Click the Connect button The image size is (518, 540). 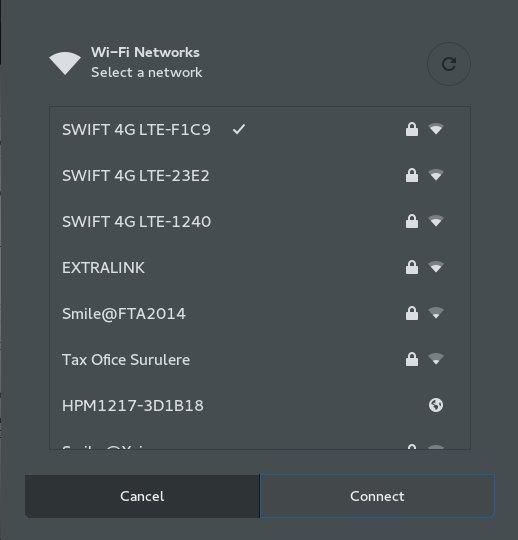coord(377,496)
